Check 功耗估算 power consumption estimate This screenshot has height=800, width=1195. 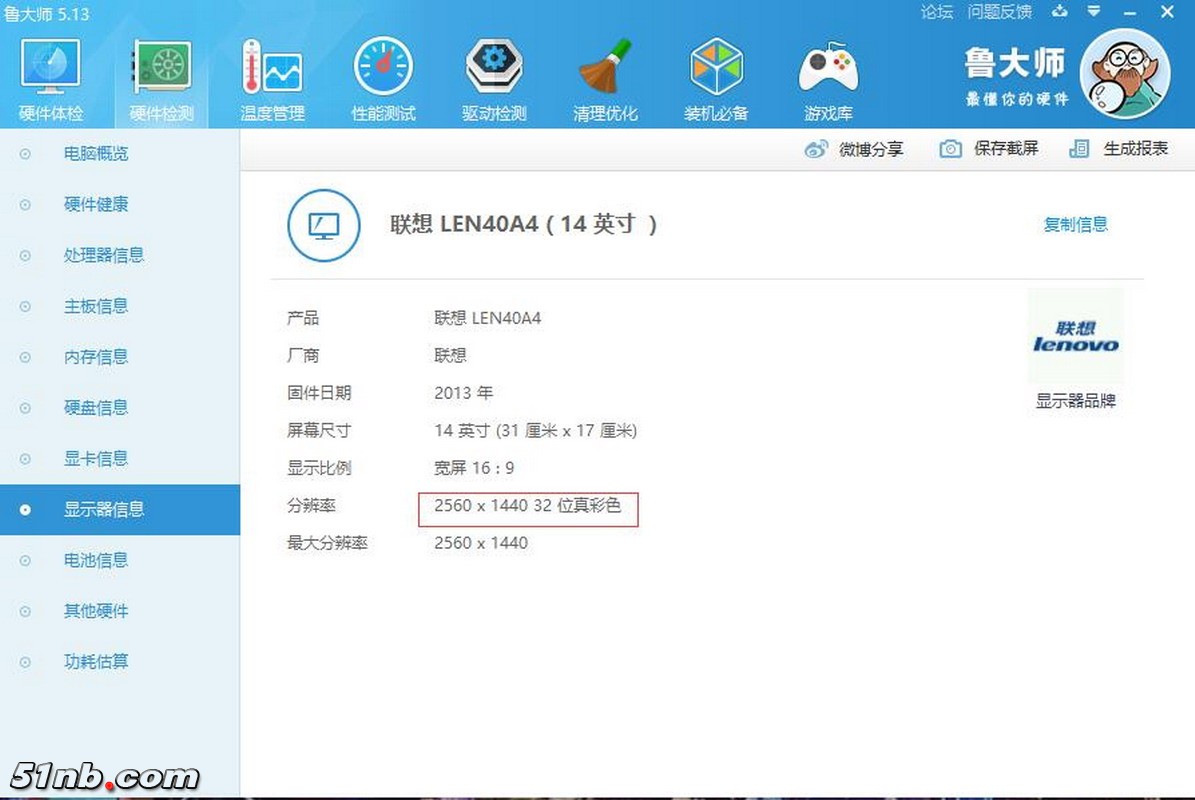pos(96,661)
